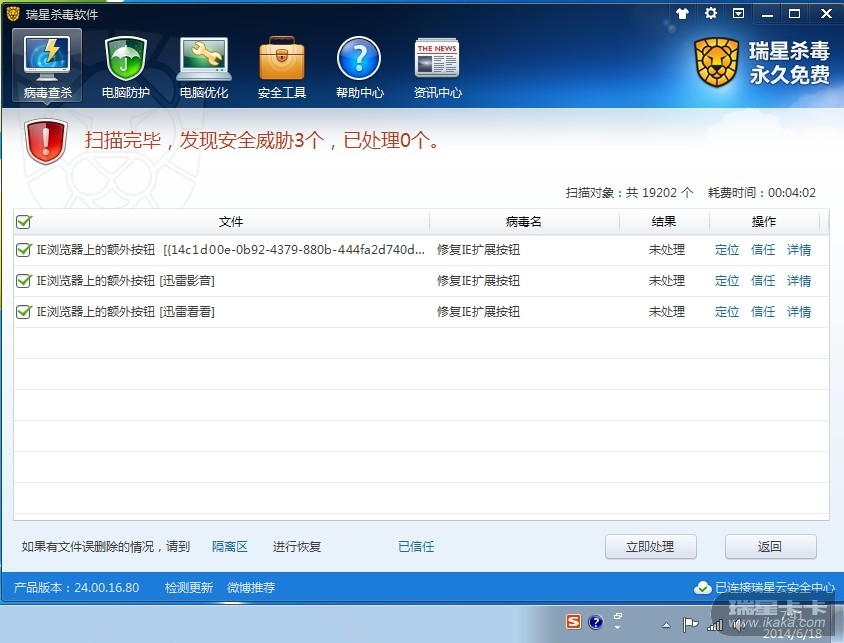Click the 返回 back button

point(770,547)
